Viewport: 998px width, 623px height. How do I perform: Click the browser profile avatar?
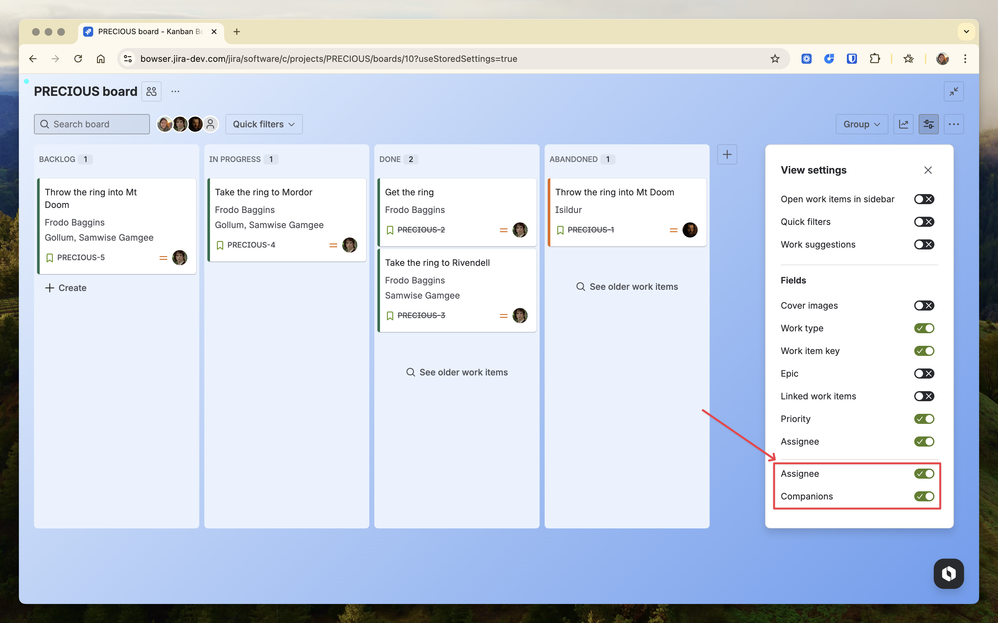(x=942, y=59)
